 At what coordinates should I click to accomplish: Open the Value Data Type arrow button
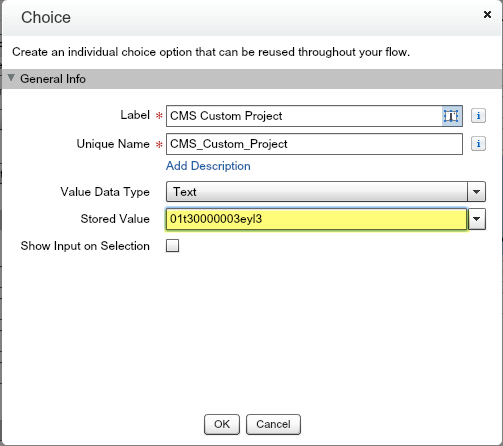pyautogui.click(x=476, y=192)
